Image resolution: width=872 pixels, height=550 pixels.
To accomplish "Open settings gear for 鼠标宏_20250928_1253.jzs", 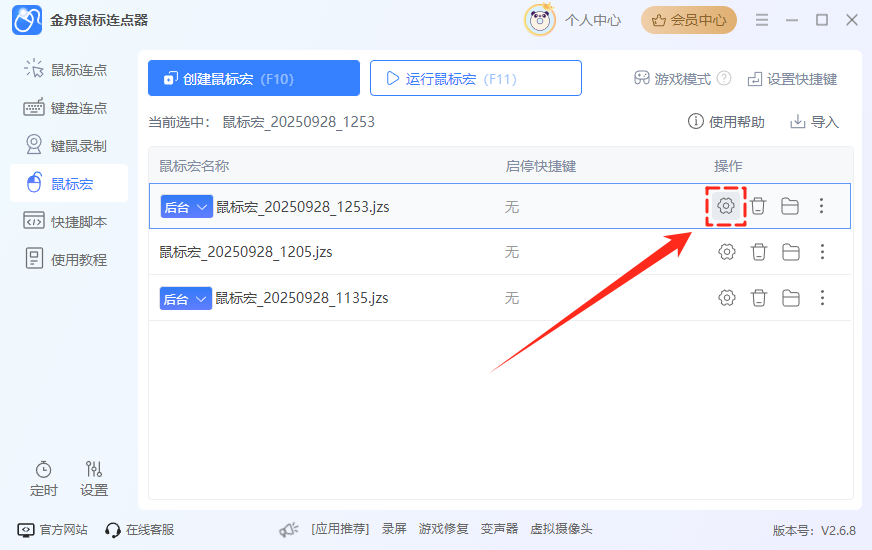I will 725,206.
